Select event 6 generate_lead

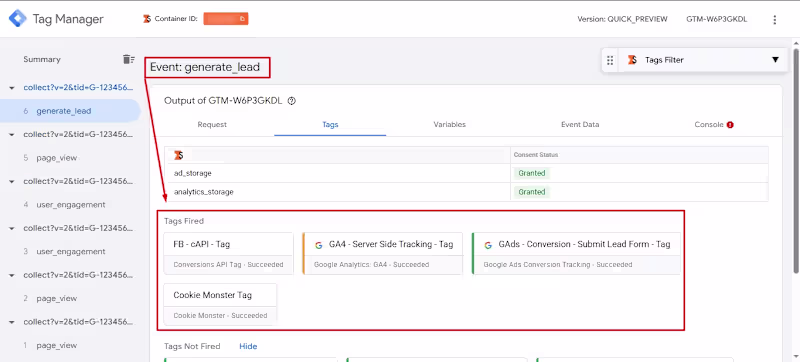70,111
